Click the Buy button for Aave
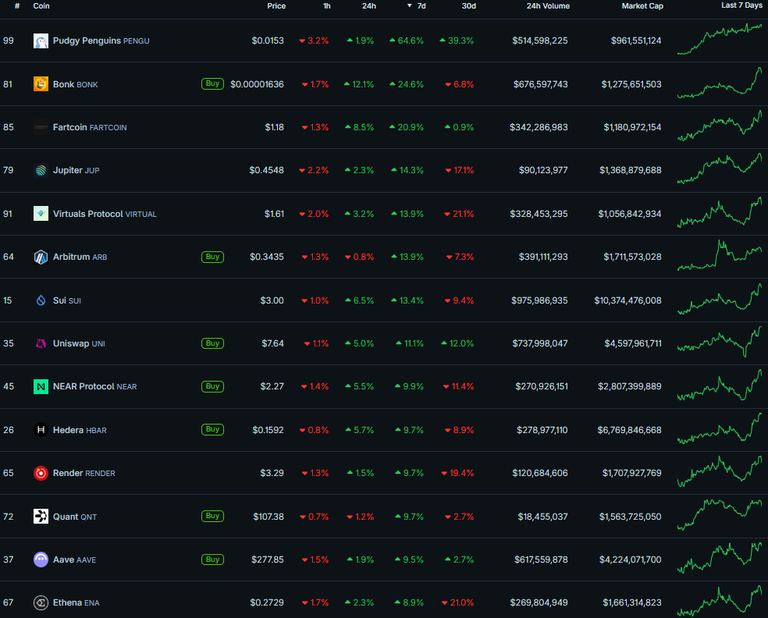This screenshot has width=768, height=618. [x=213, y=559]
